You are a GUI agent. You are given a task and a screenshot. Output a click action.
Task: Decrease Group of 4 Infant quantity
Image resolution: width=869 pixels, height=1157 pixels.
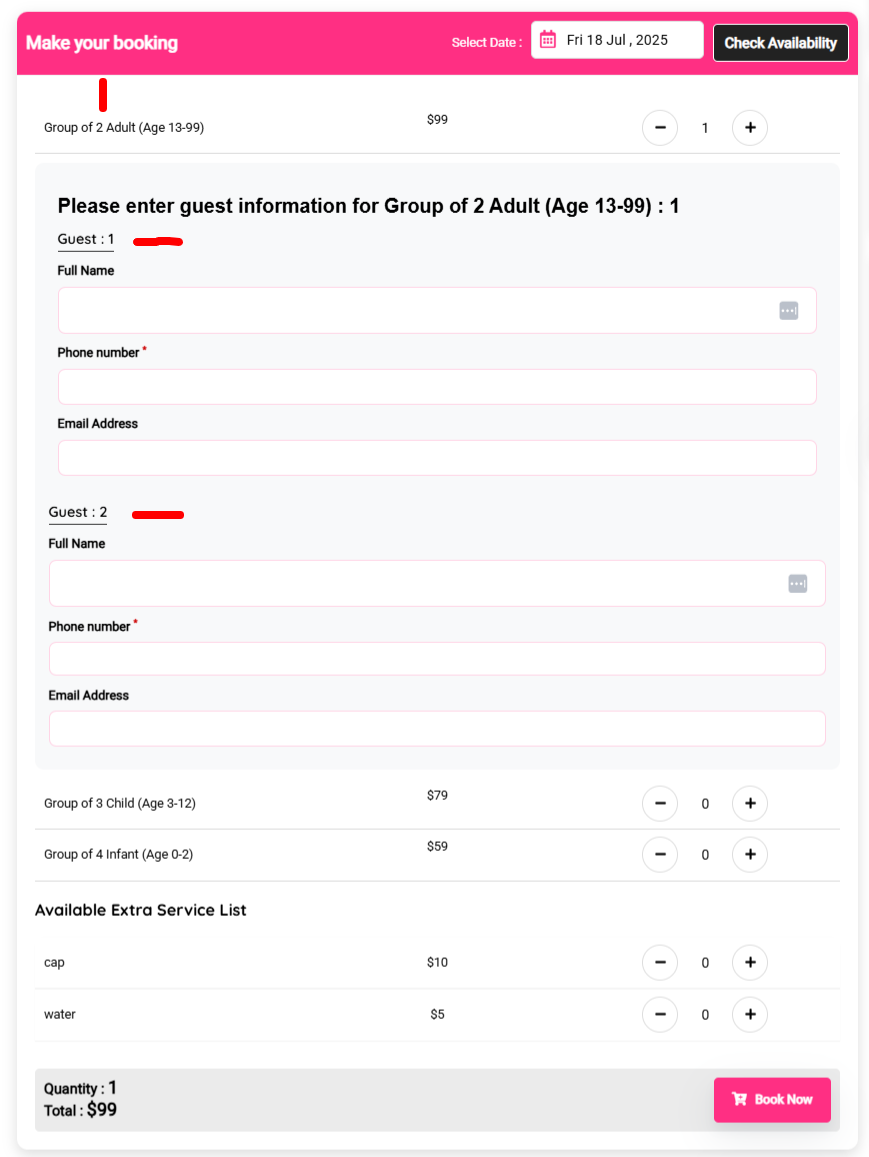[660, 854]
